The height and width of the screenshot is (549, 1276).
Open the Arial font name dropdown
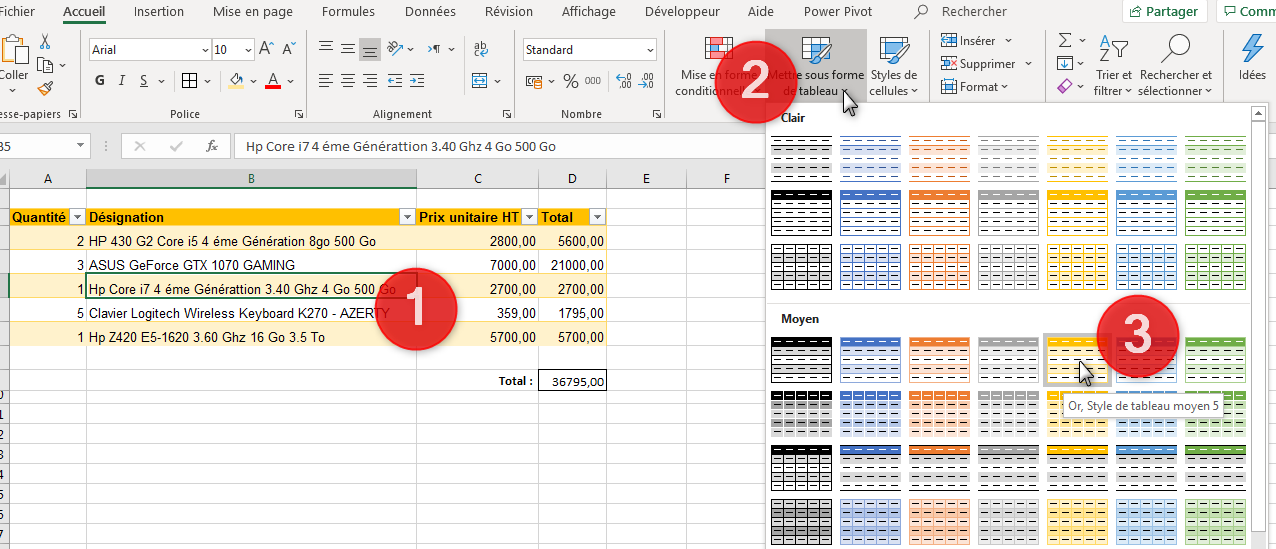point(205,50)
